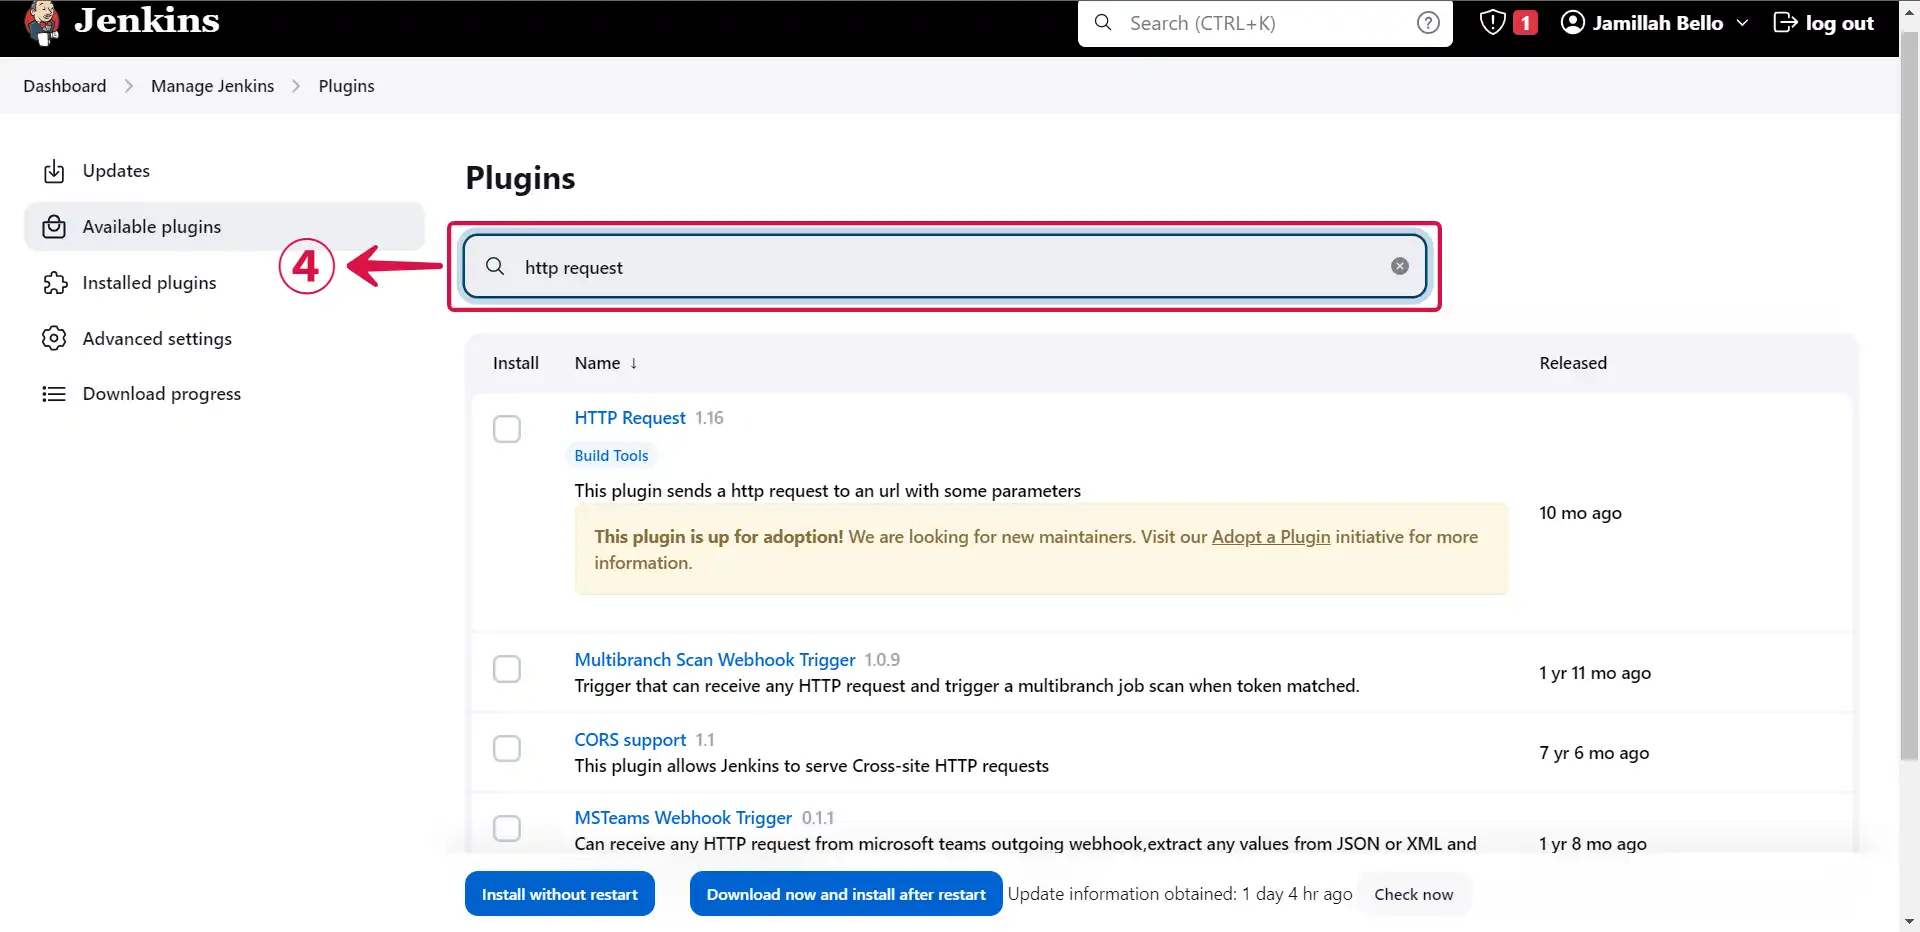
Task: Click Download now and install after restart
Action: [846, 894]
